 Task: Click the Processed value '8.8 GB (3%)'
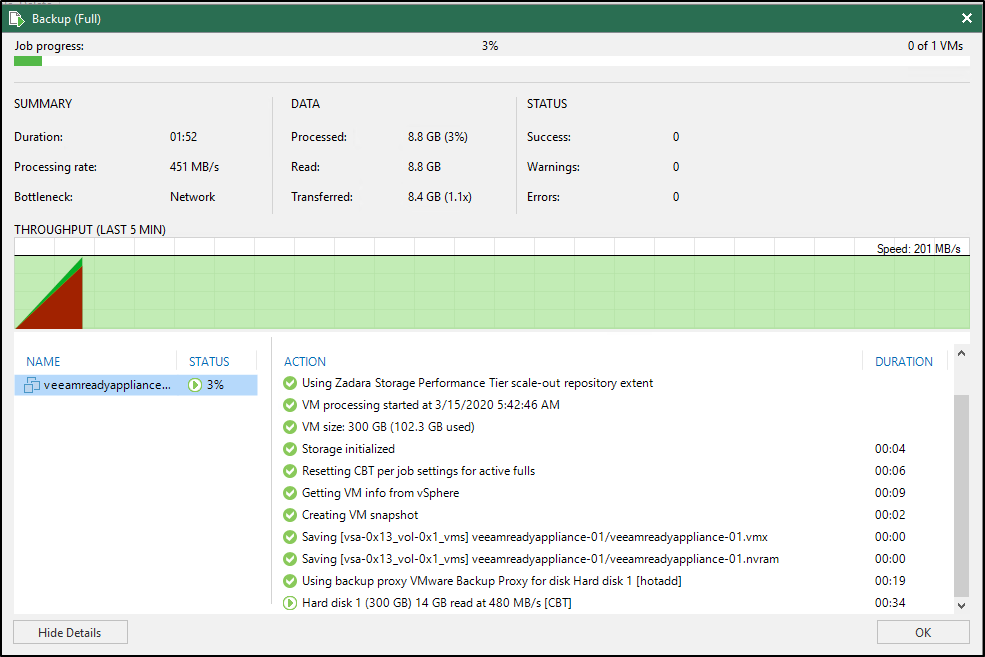tap(437, 137)
